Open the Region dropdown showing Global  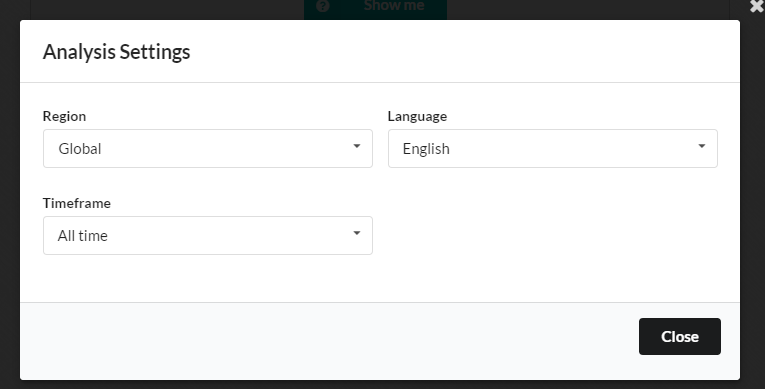(x=208, y=148)
